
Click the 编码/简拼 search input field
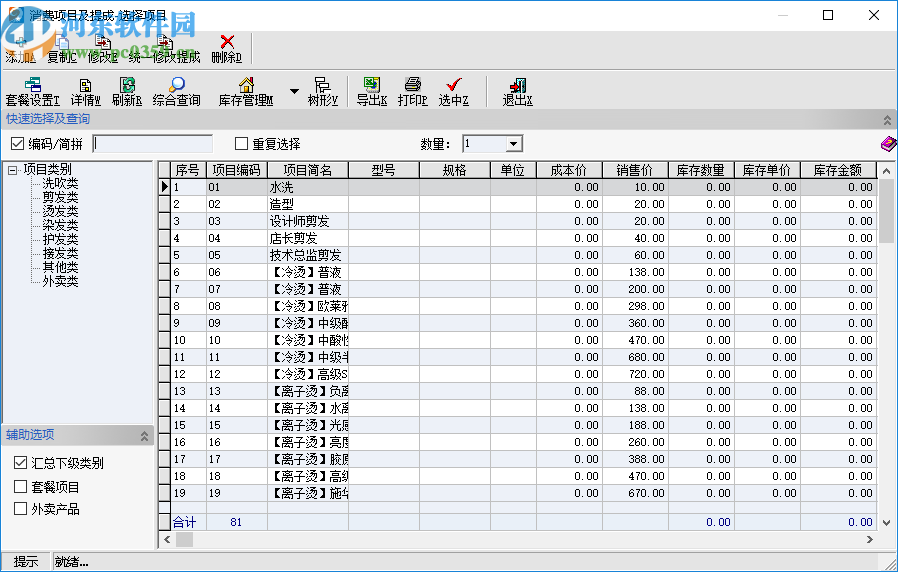click(153, 144)
